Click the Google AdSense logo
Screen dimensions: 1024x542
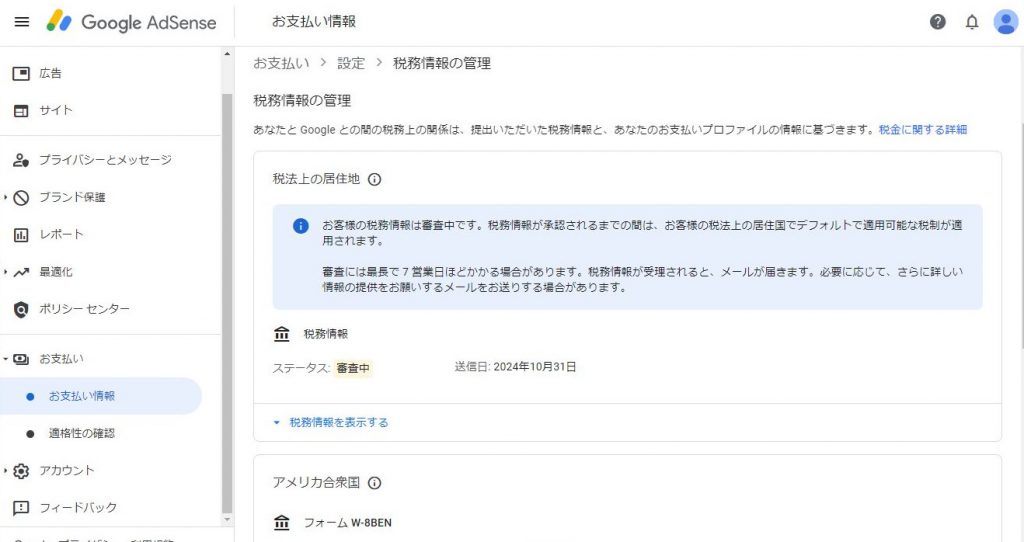pyautogui.click(x=131, y=22)
